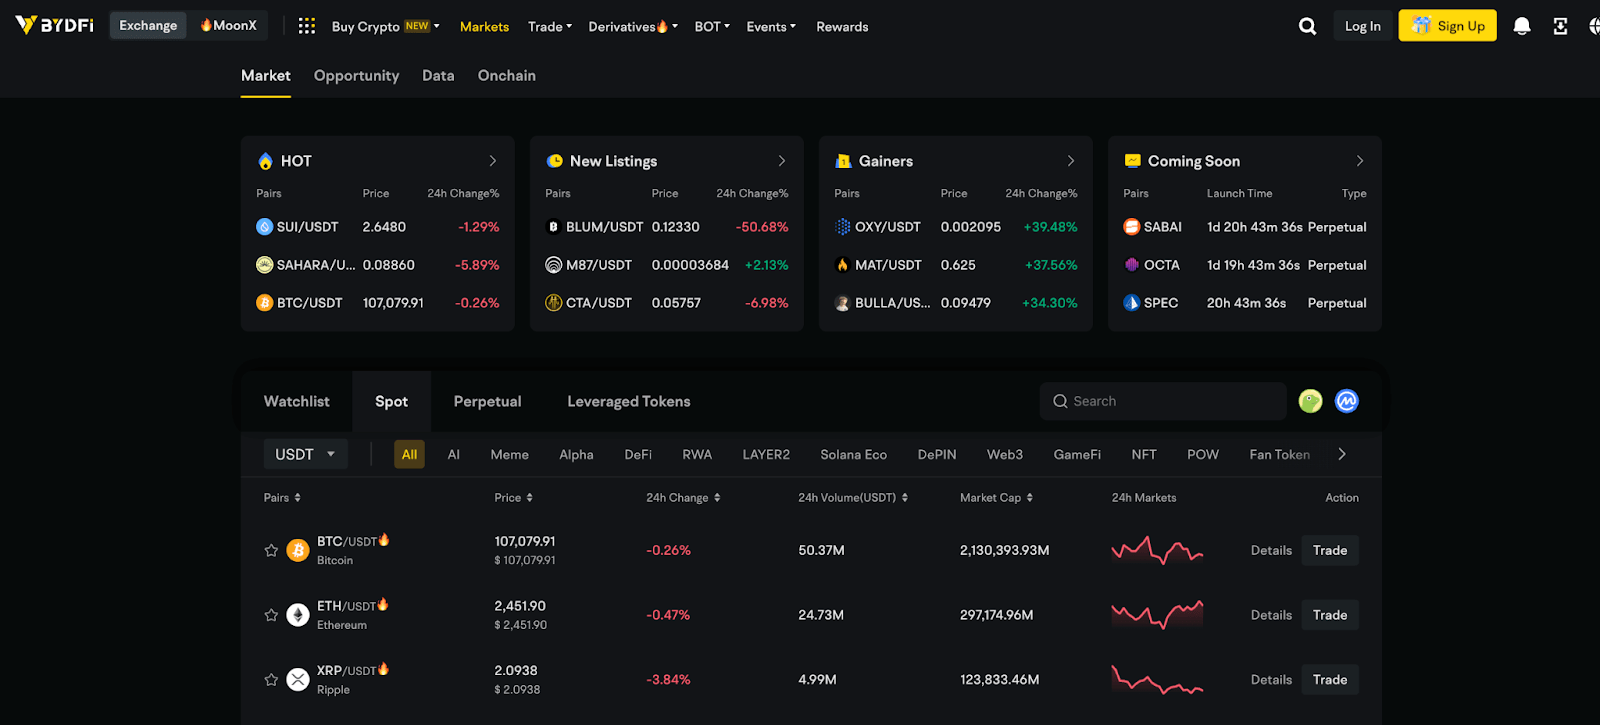The image size is (1600, 725).
Task: Sort the table by 24h Change
Action: [x=683, y=498]
